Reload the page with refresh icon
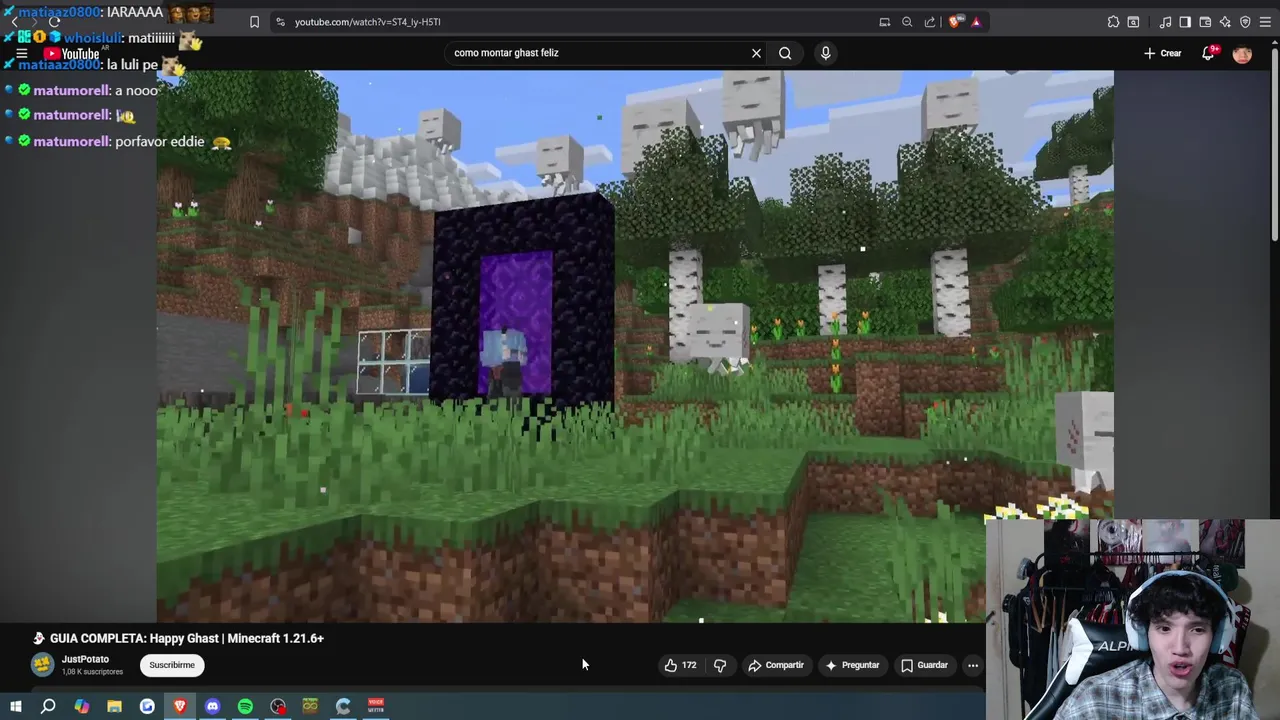This screenshot has height=720, width=1280. click(54, 21)
